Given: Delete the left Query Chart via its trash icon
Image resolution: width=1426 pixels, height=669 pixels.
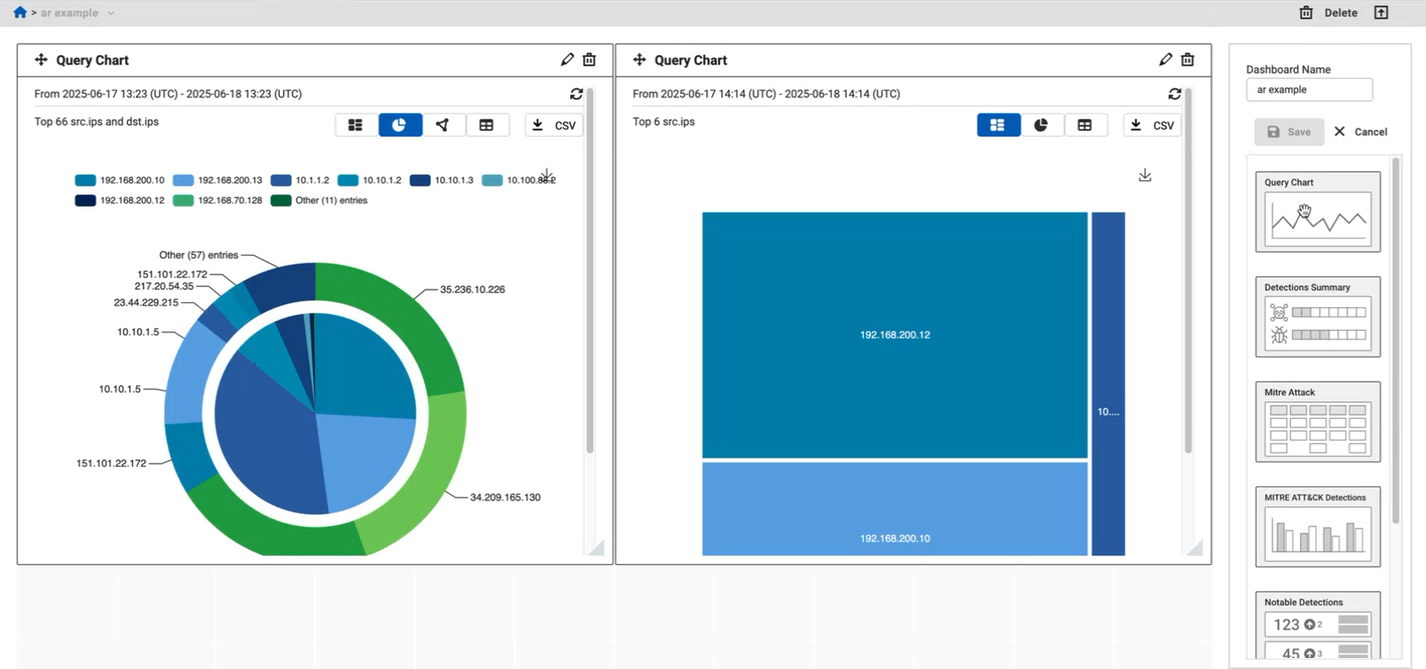Looking at the screenshot, I should tap(589, 60).
